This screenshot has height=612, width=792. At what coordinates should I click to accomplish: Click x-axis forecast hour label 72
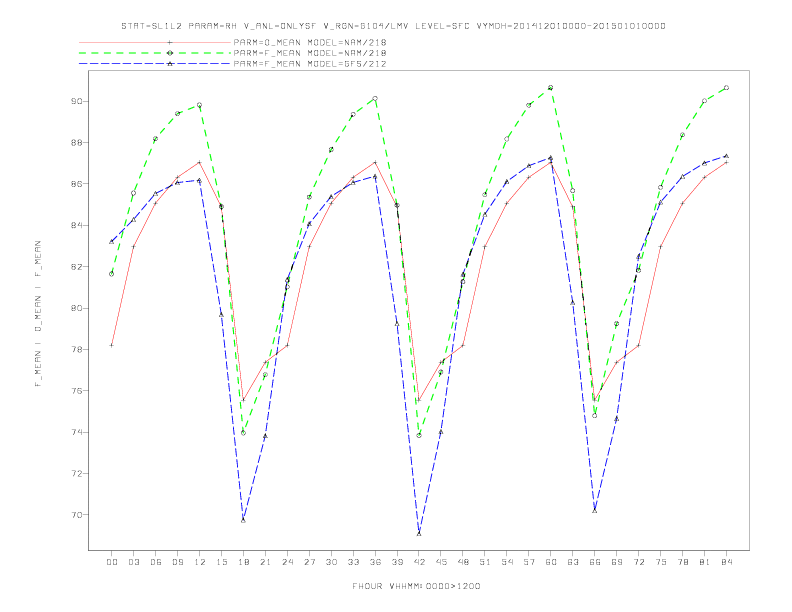(638, 562)
